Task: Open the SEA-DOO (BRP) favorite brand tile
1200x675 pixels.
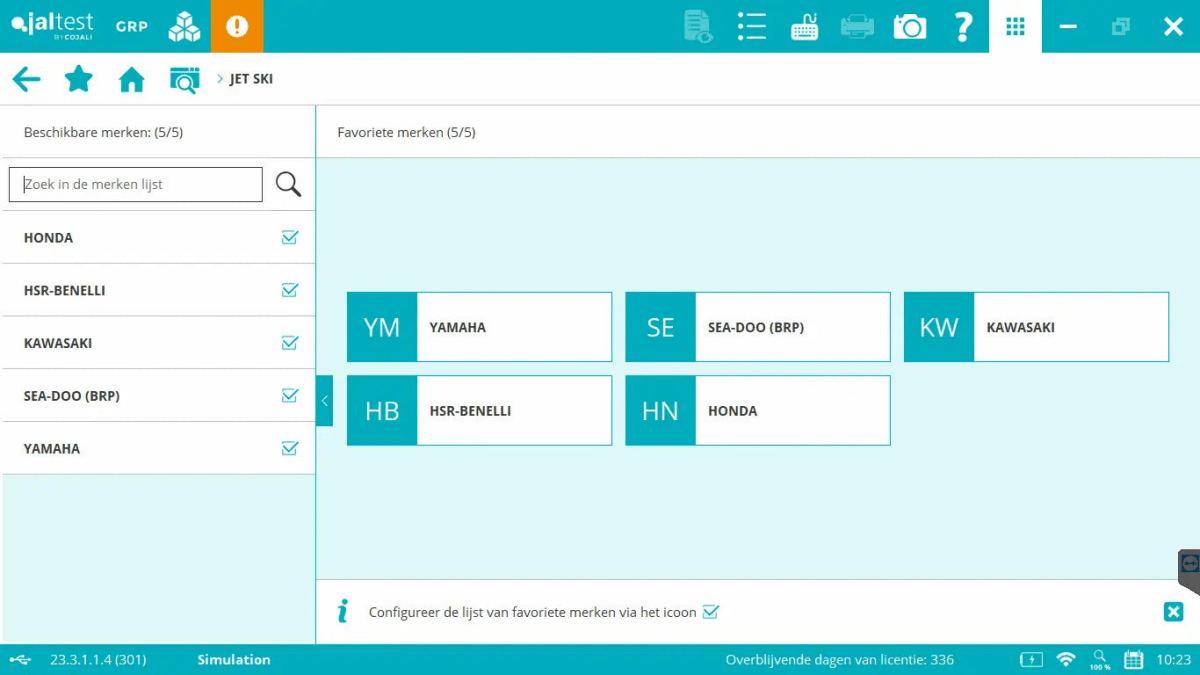Action: 757,327
